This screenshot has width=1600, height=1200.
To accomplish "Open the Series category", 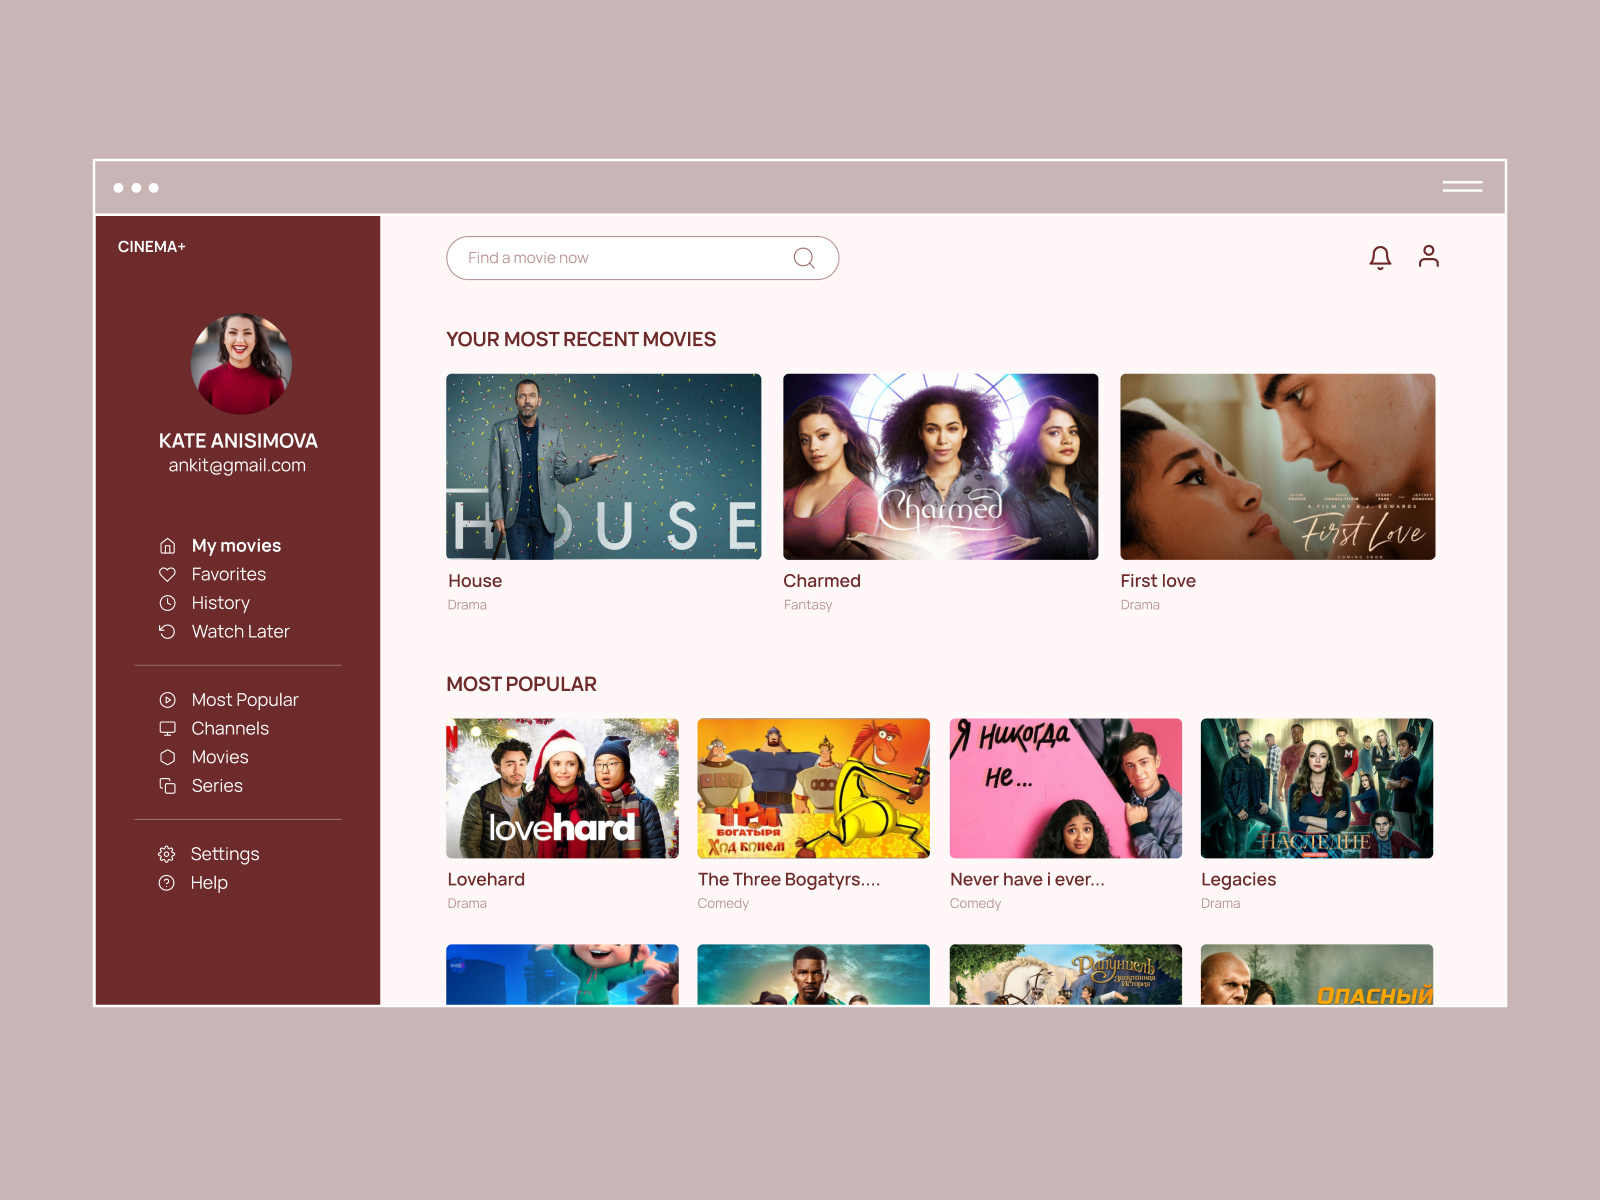I will click(217, 786).
